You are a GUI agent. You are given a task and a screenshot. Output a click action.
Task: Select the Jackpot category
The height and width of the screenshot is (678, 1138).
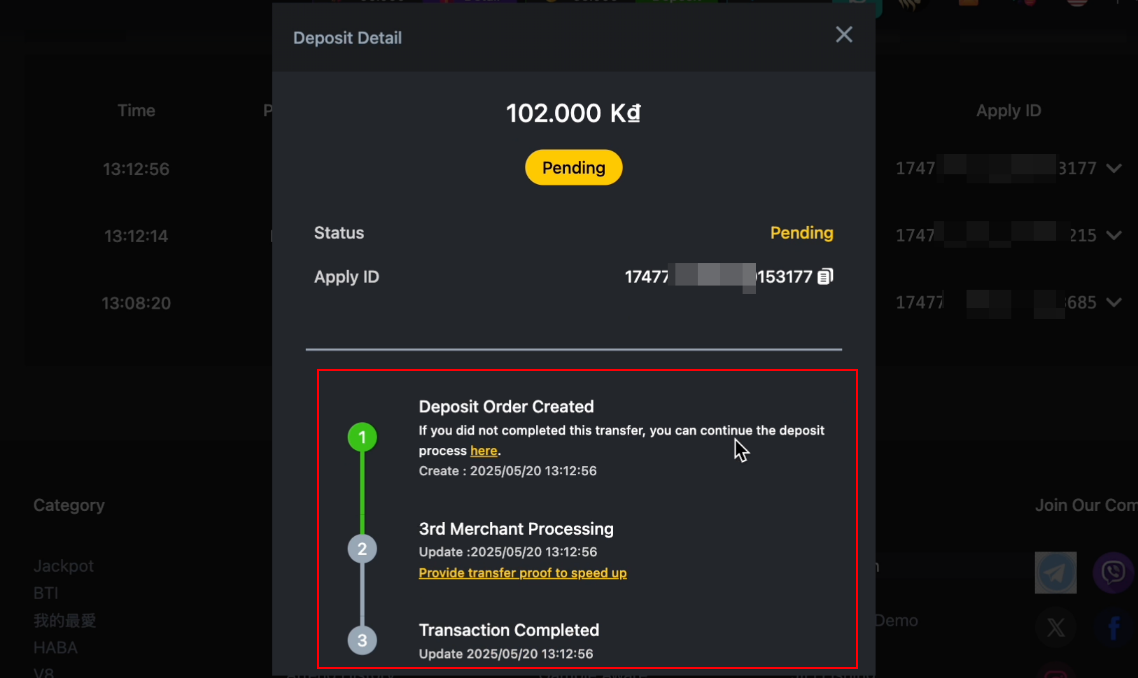63,565
